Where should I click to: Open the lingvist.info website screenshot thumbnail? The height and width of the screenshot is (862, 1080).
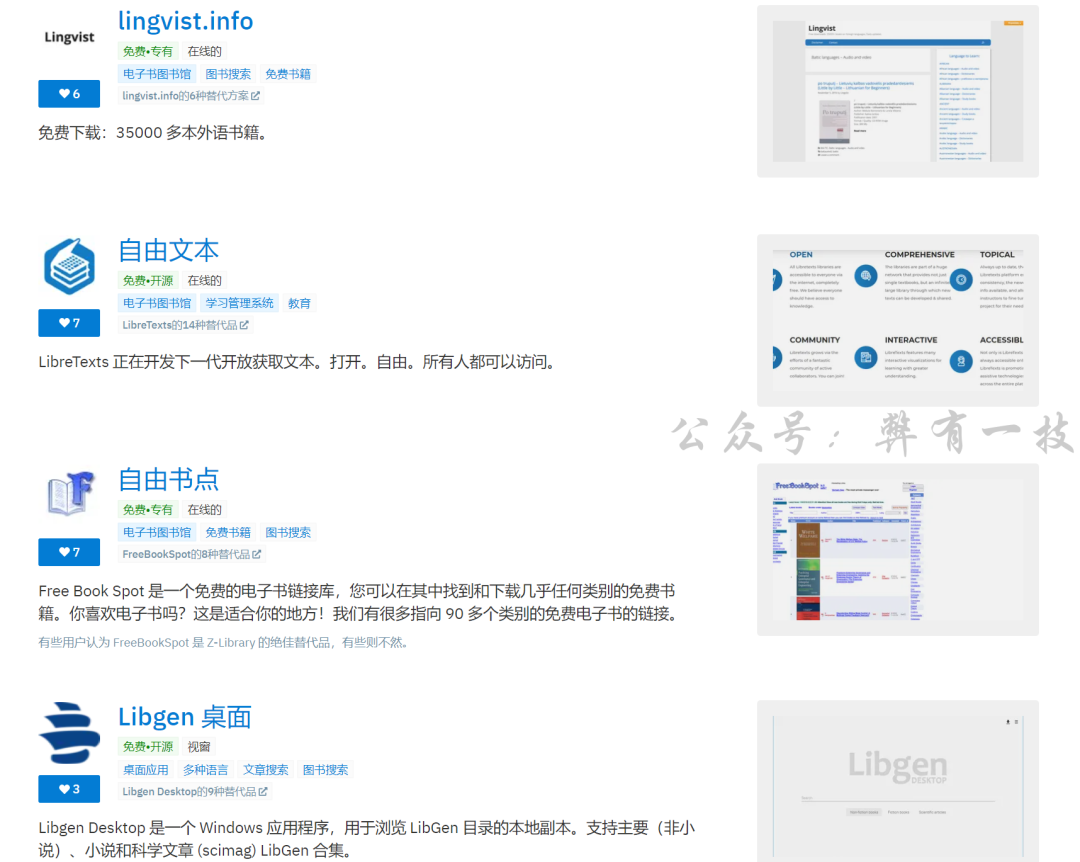pyautogui.click(x=897, y=91)
